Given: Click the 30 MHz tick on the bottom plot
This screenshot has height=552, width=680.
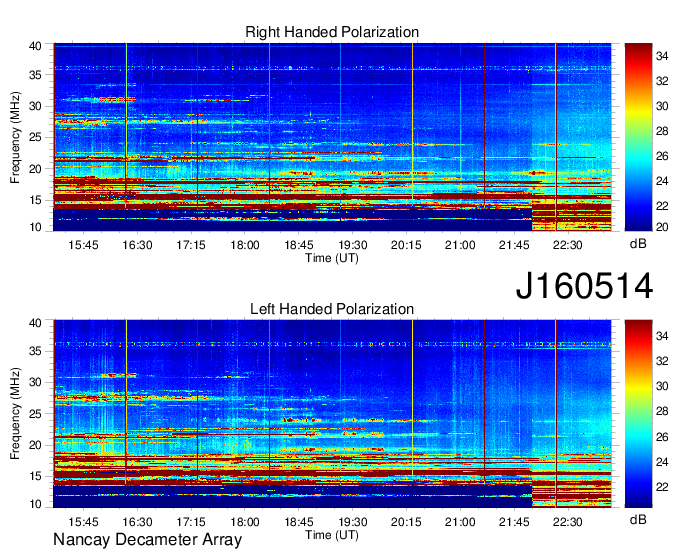Looking at the screenshot, I should coord(35,382).
